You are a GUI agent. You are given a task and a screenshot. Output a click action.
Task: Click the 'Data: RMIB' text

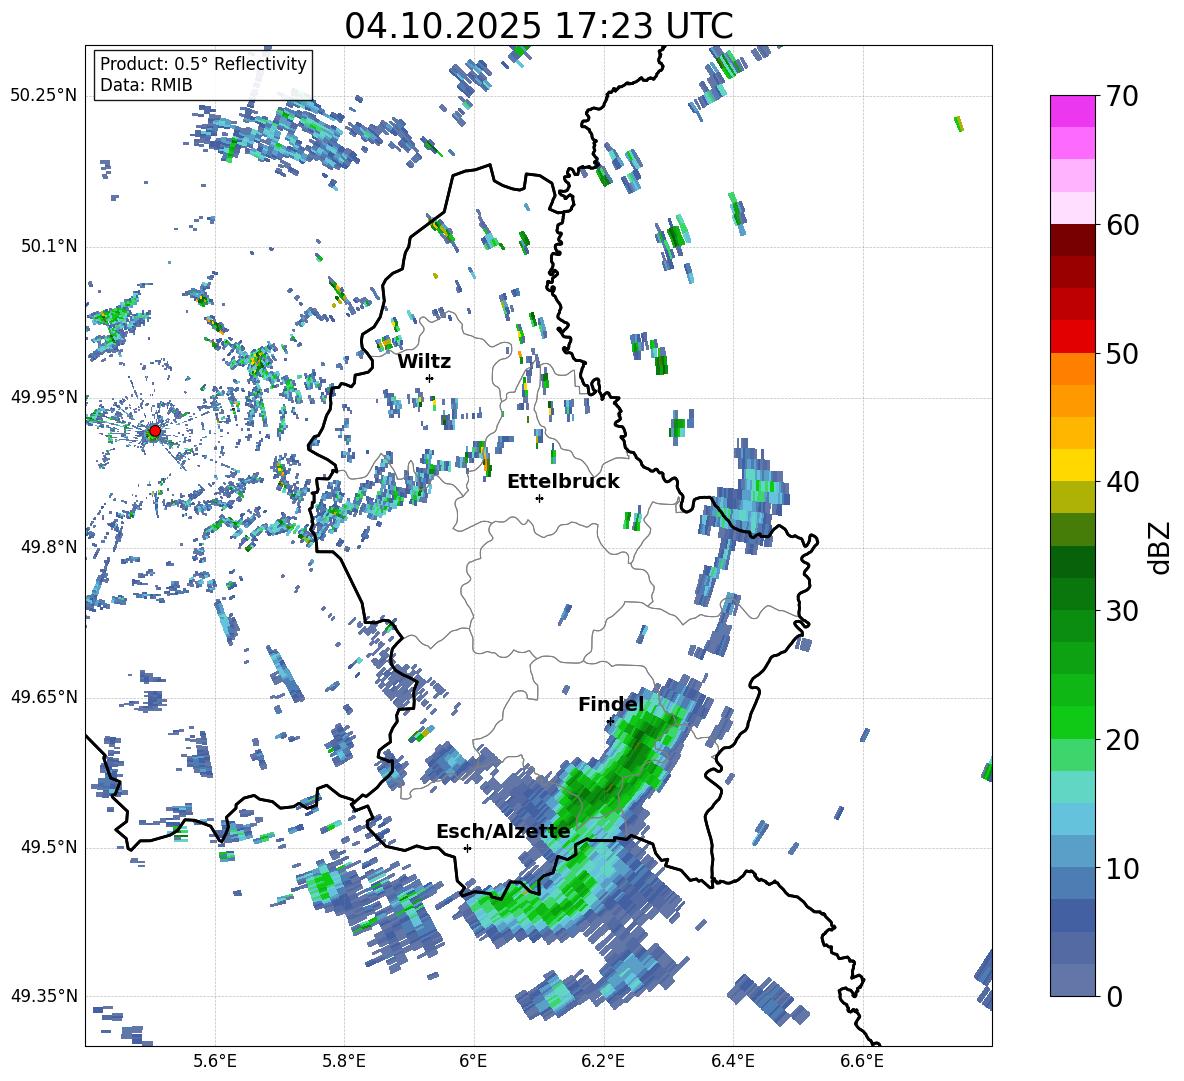point(146,85)
